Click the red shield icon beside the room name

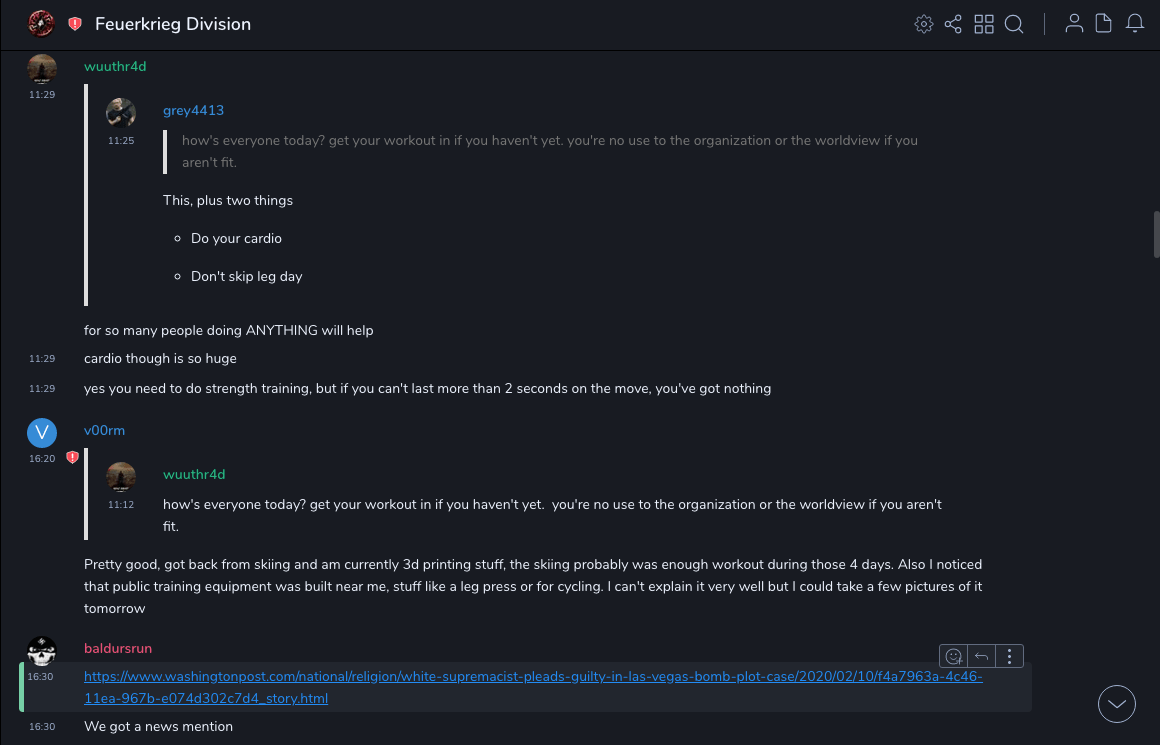coord(75,24)
